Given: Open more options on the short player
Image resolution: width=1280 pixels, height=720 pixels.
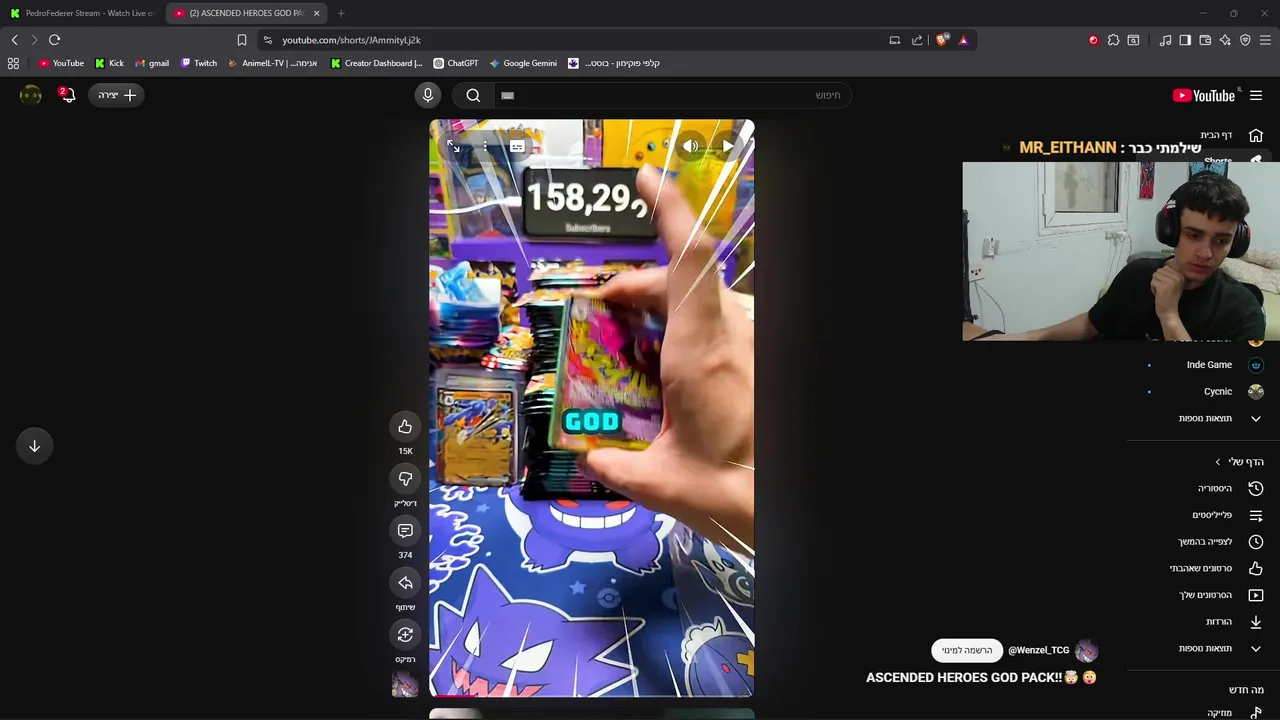Looking at the screenshot, I should click(485, 146).
